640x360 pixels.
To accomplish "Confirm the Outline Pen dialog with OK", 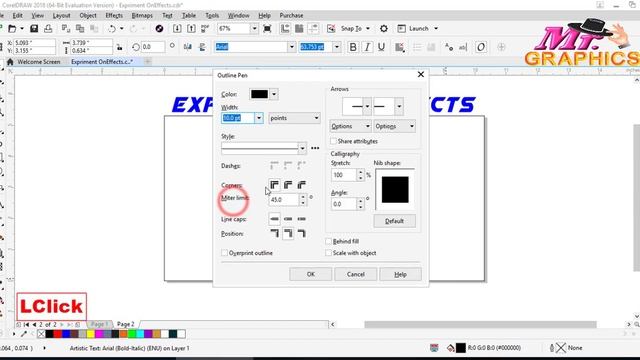I will (311, 274).
